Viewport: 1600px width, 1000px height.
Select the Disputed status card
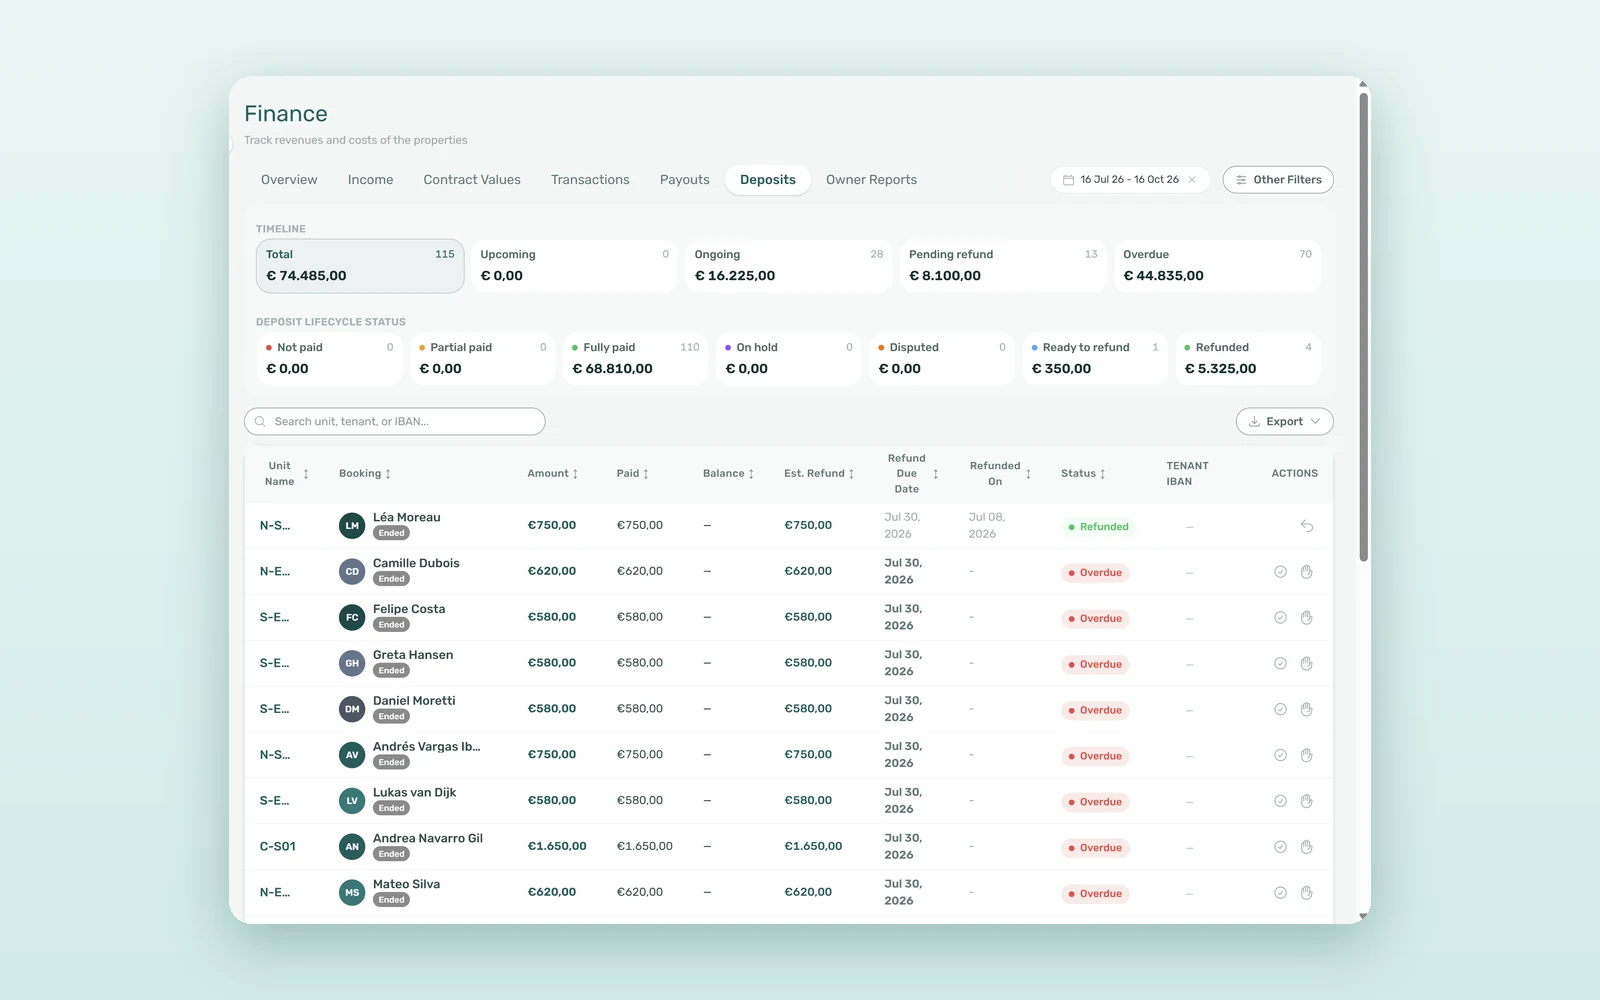[x=942, y=359]
